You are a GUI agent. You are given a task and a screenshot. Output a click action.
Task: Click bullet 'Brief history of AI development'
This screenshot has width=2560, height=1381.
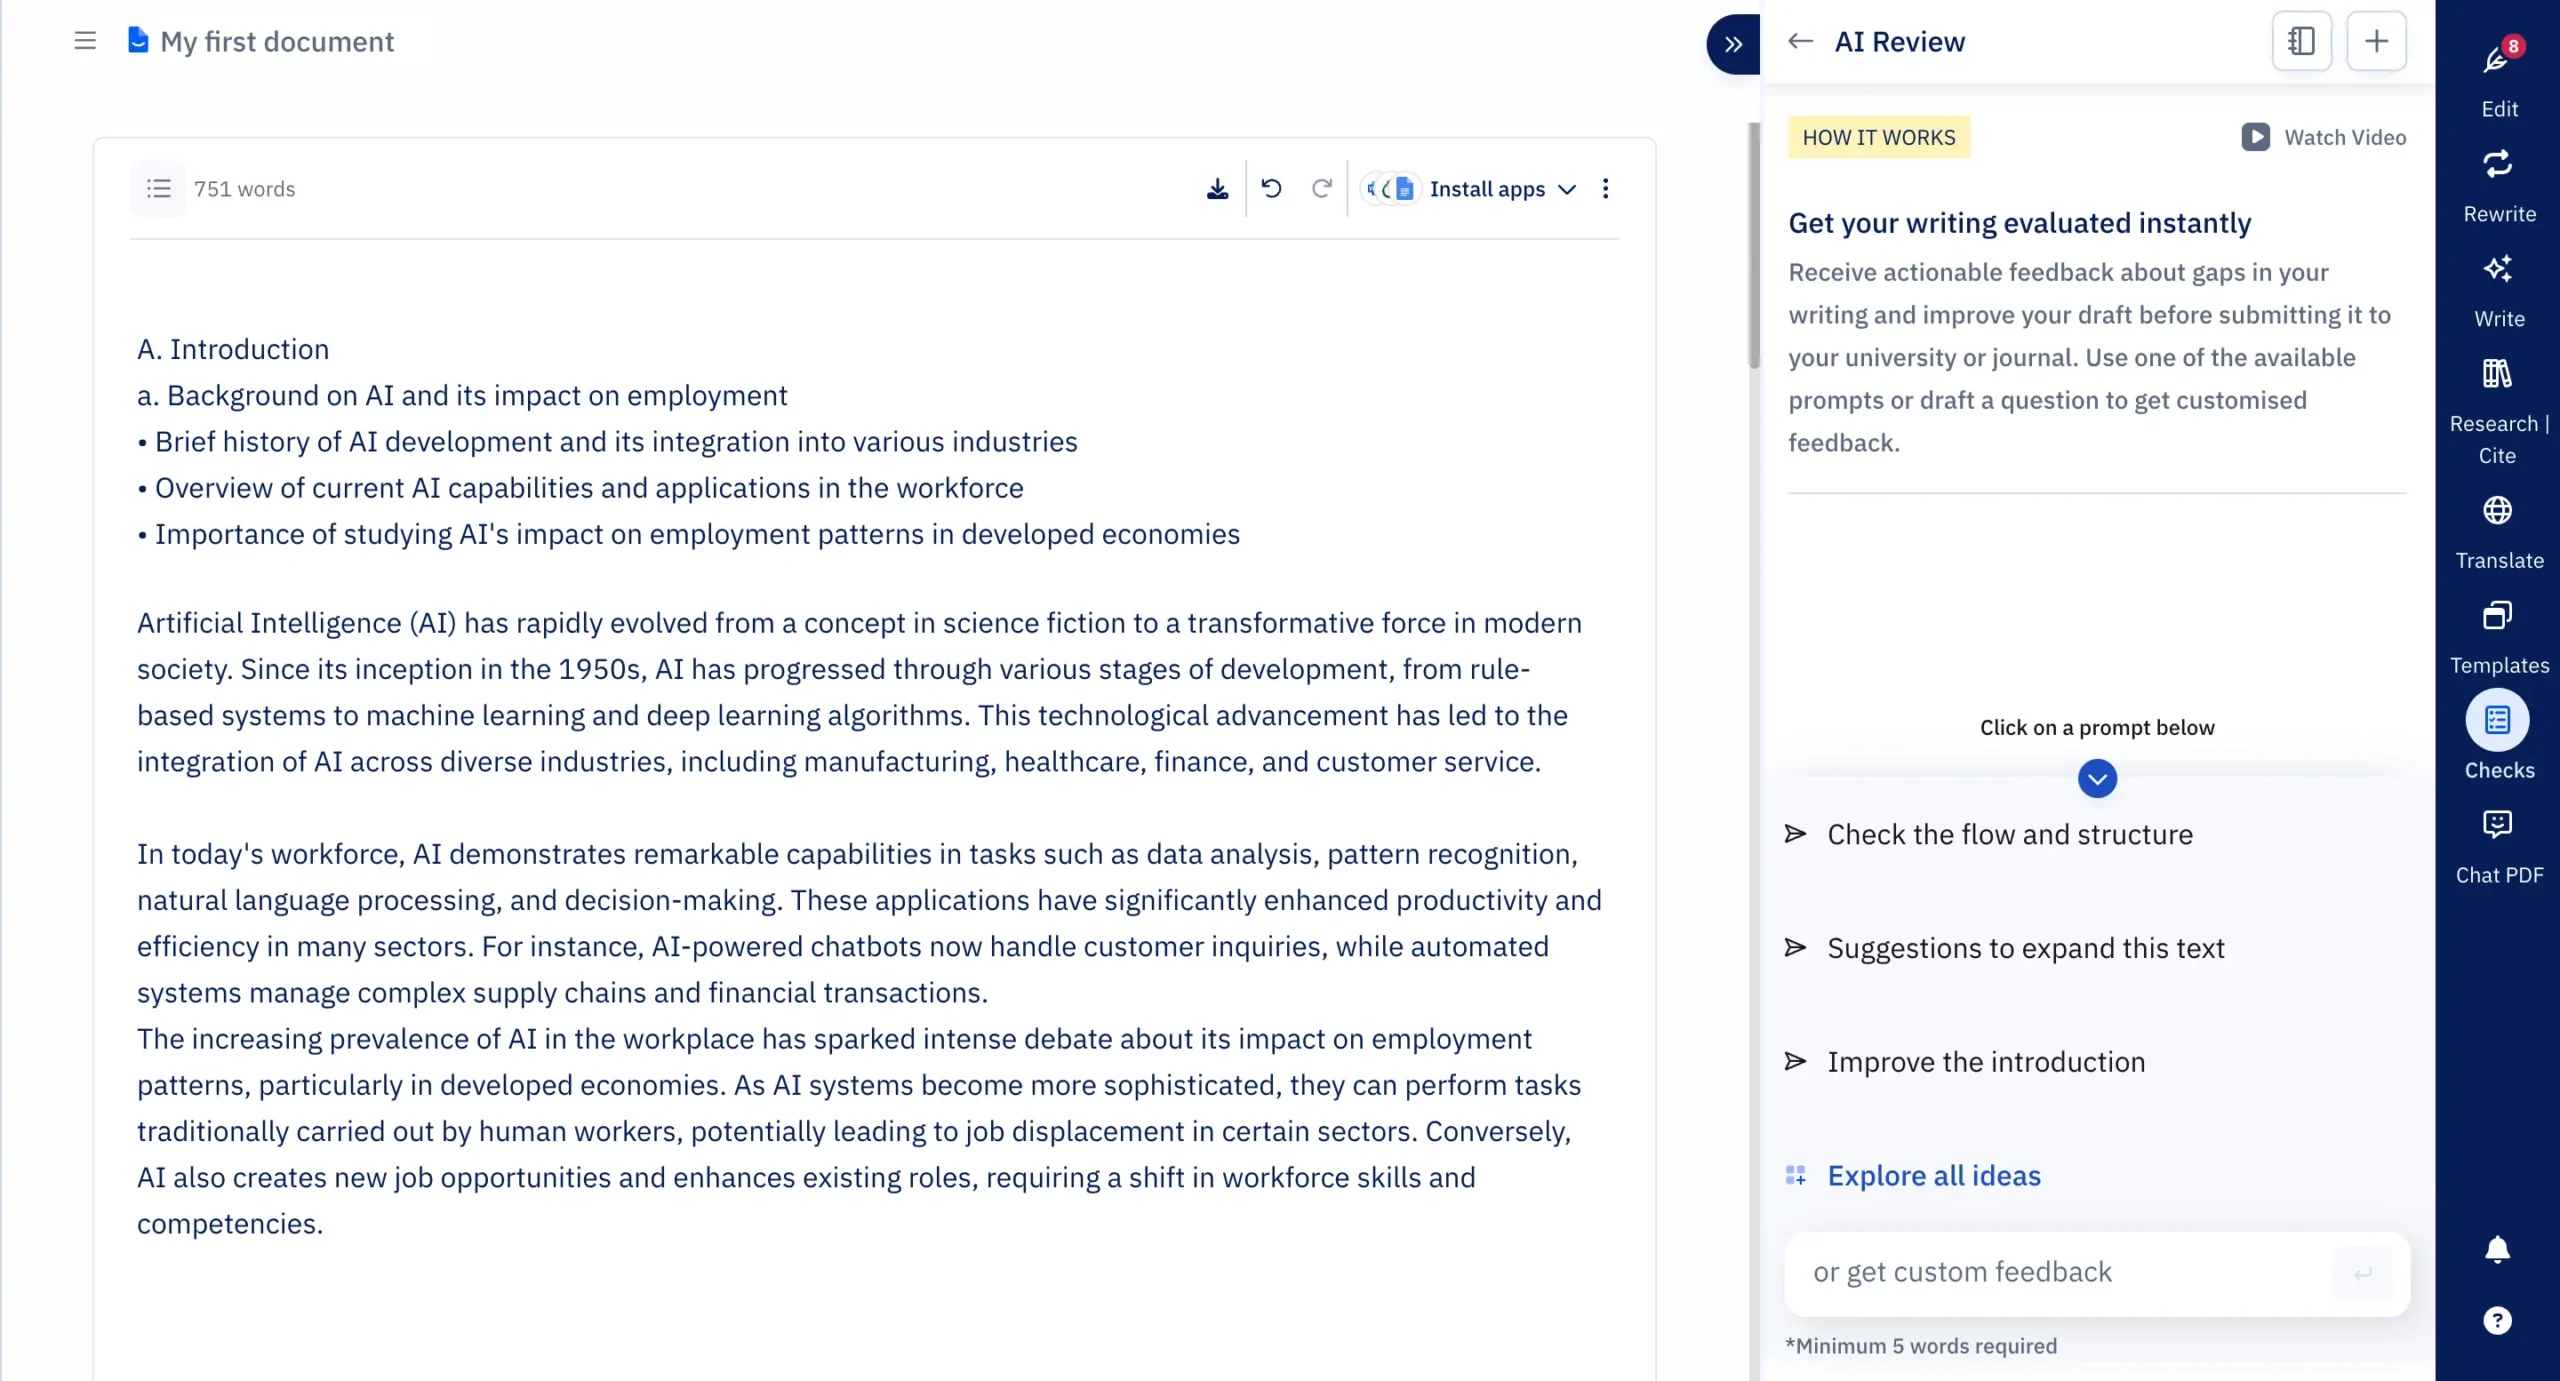click(x=607, y=441)
